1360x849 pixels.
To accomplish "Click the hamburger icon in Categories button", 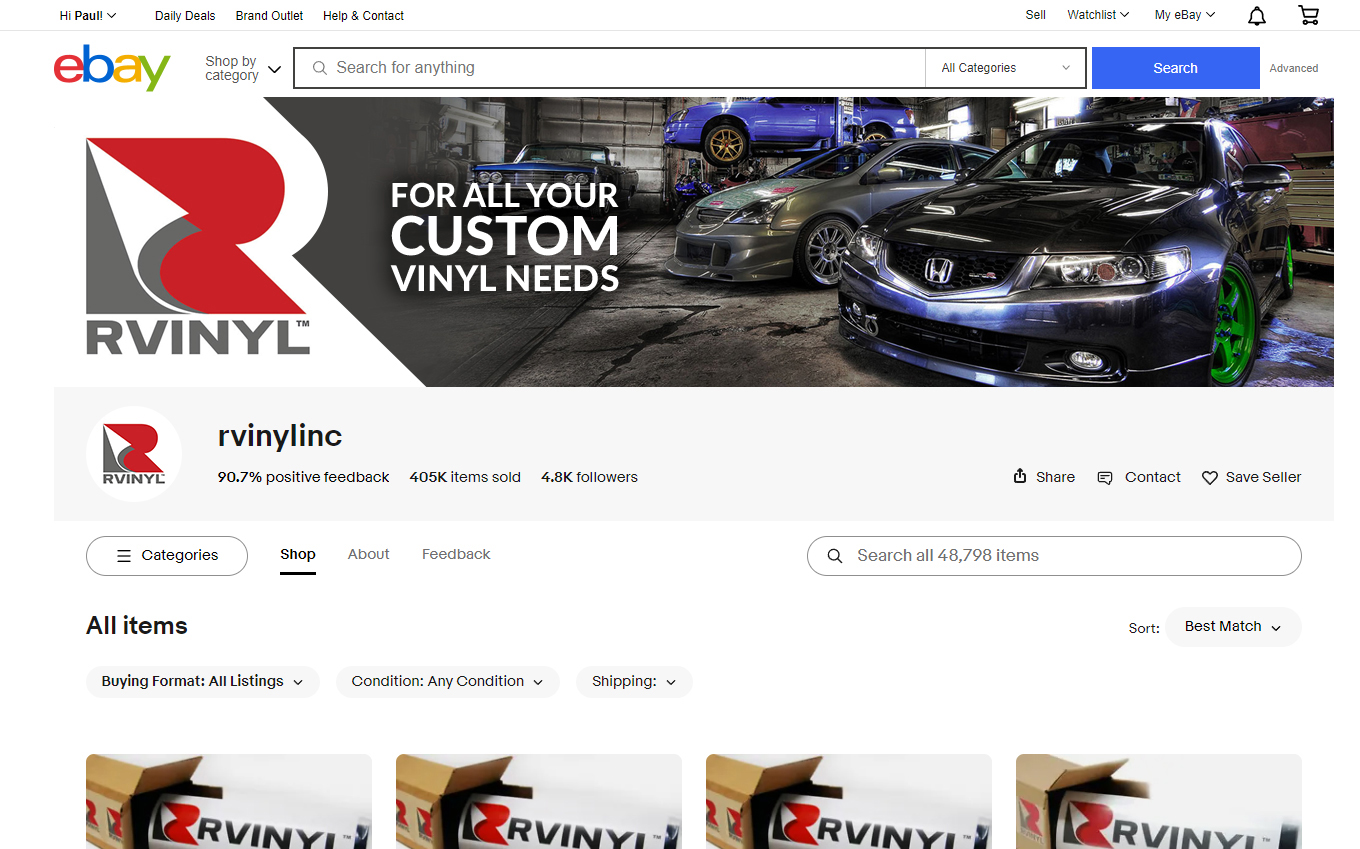I will [x=124, y=556].
